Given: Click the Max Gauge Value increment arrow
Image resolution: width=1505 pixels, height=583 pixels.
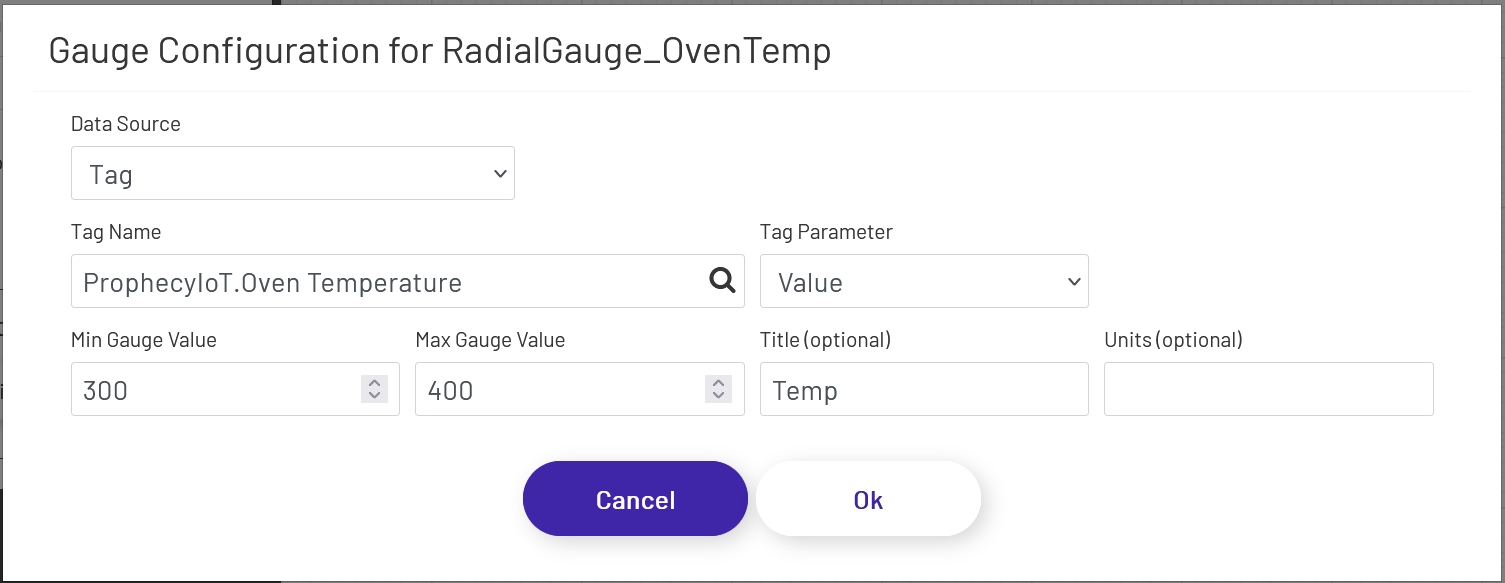Looking at the screenshot, I should (718, 384).
